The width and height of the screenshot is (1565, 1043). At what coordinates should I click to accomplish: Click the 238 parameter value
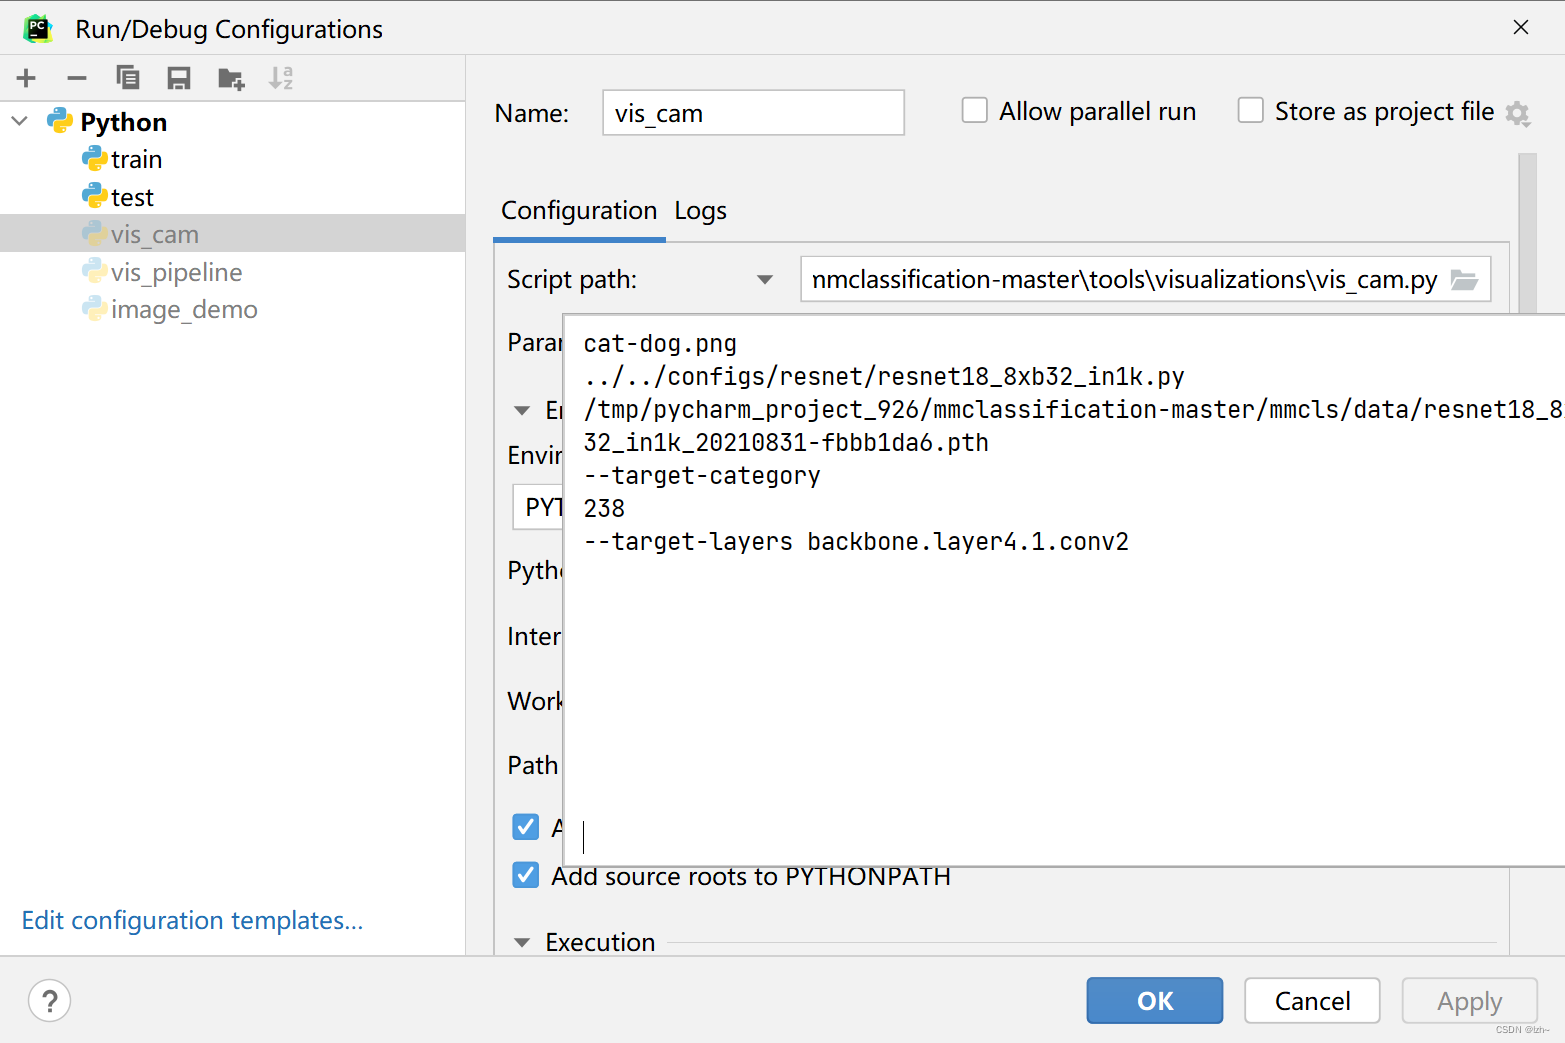pyautogui.click(x=604, y=509)
